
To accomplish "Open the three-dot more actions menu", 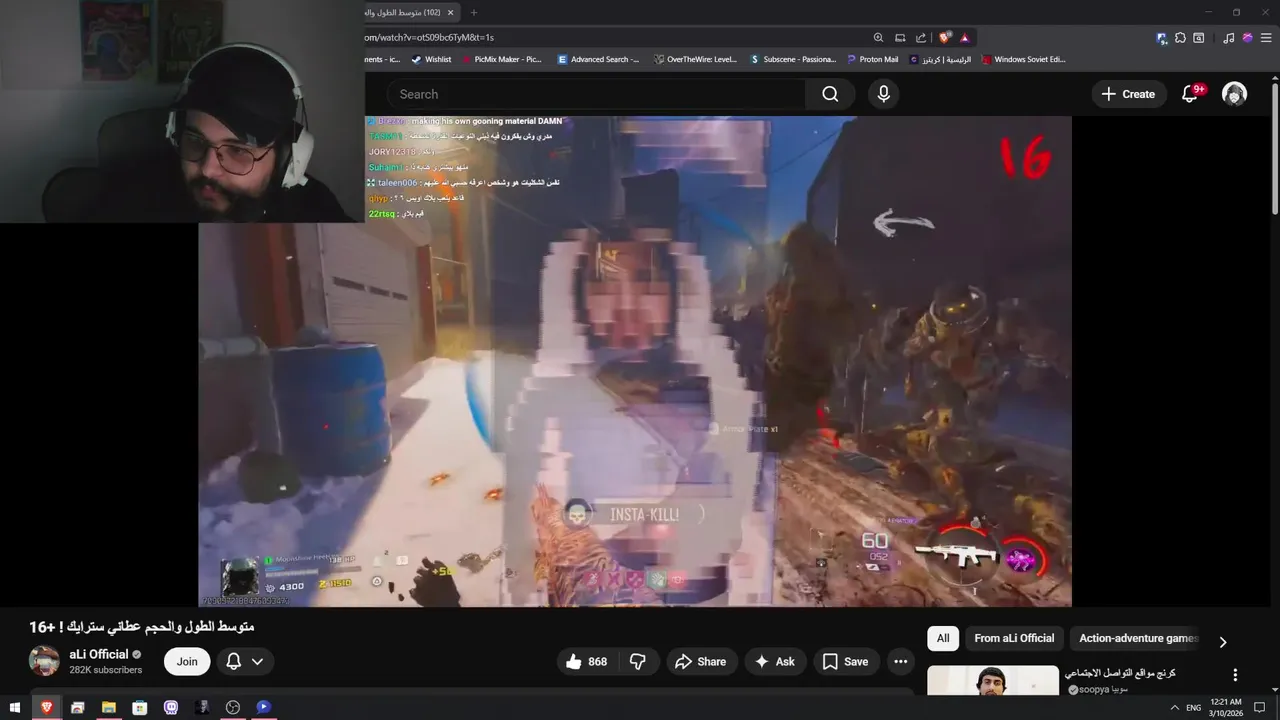I will [x=900, y=661].
